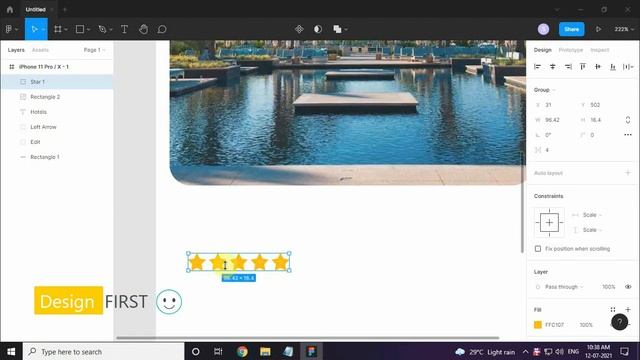Add a new fill with plus
The width and height of the screenshot is (640, 360).
(x=628, y=310)
